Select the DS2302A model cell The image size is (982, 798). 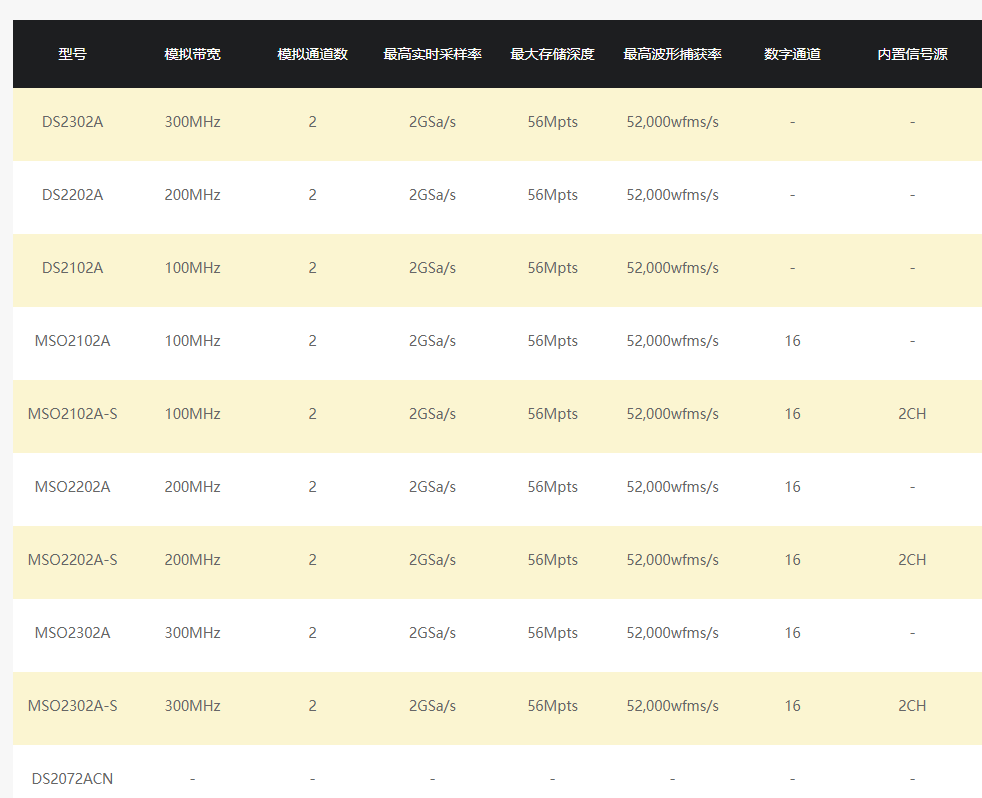pyautogui.click(x=72, y=122)
